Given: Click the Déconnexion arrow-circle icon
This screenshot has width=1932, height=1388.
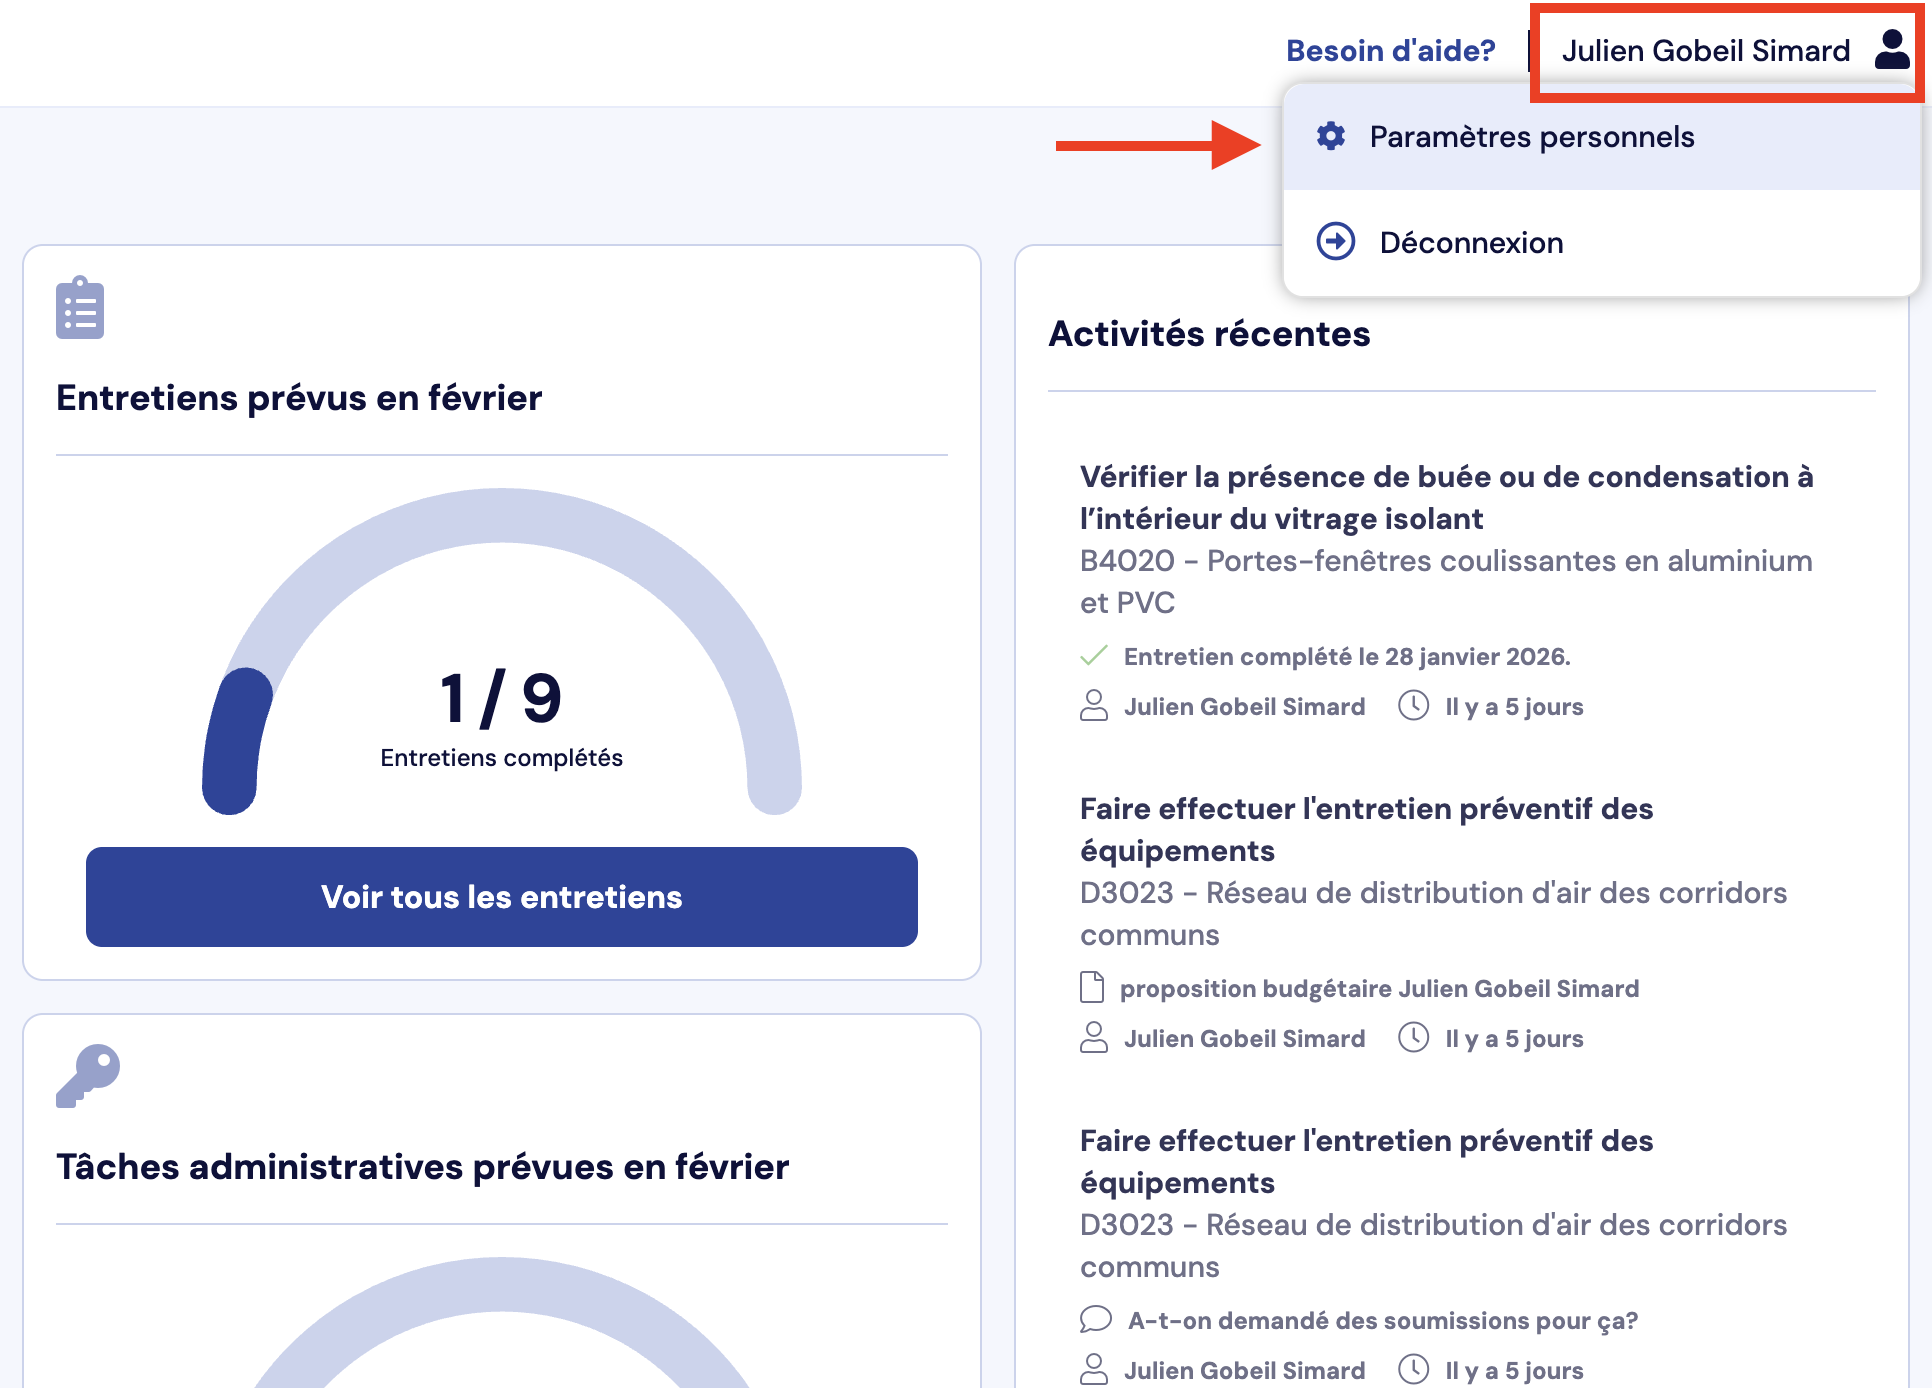Looking at the screenshot, I should [1336, 242].
